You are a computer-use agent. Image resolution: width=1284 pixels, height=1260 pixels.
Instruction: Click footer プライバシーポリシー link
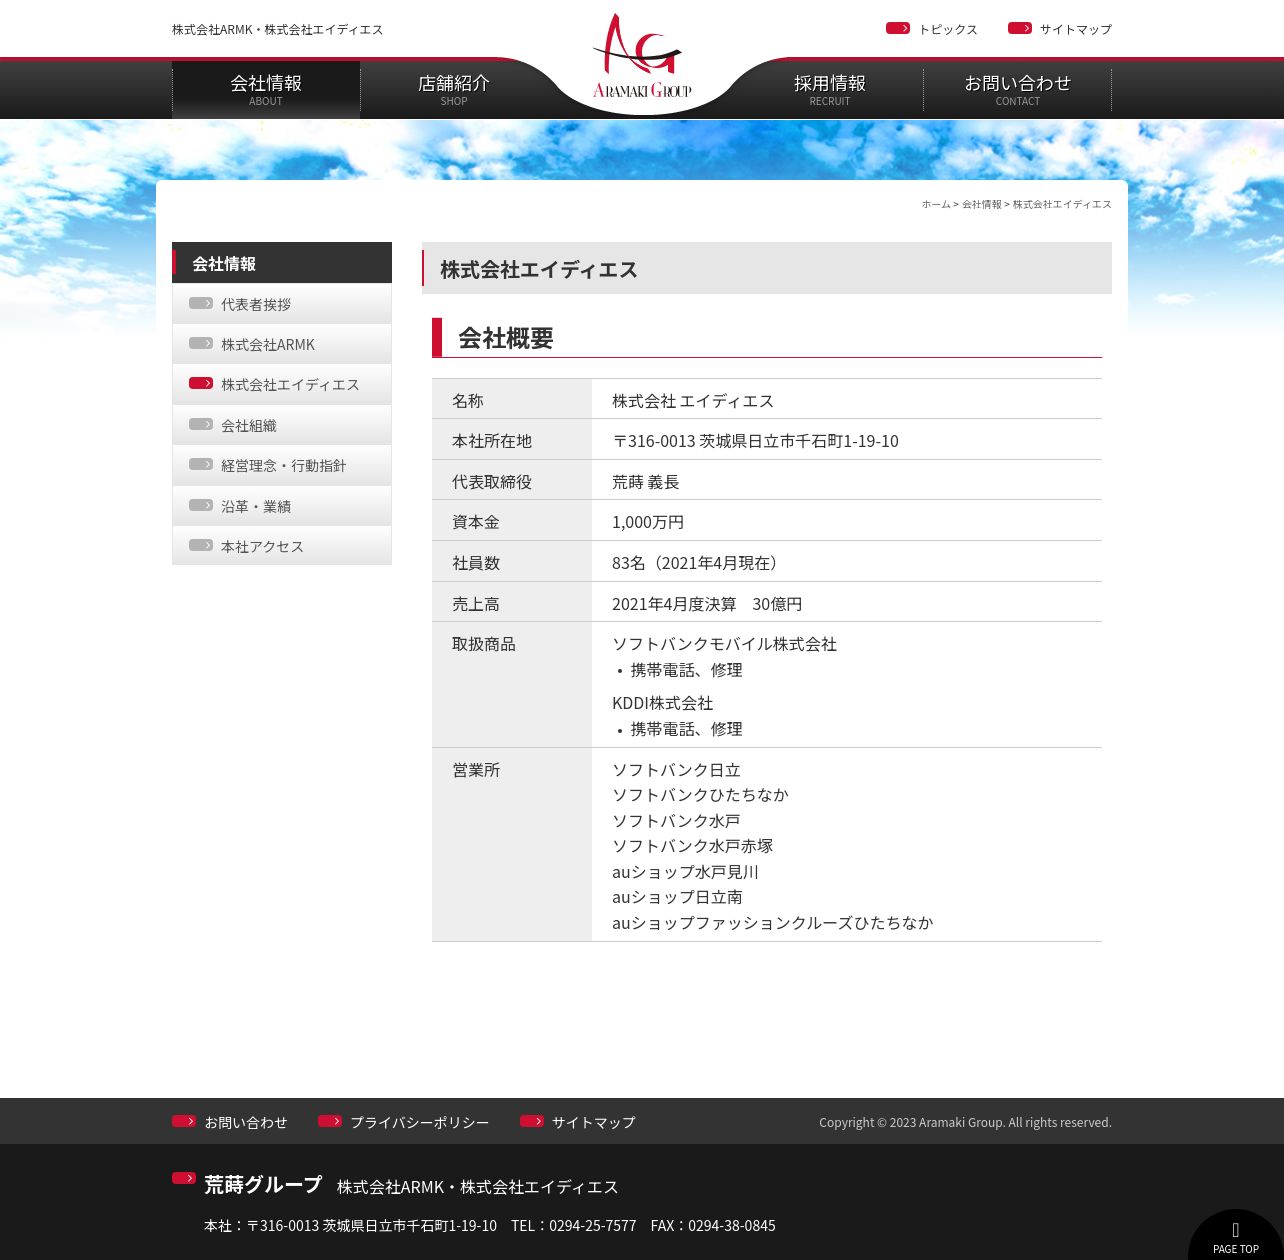coord(420,1122)
